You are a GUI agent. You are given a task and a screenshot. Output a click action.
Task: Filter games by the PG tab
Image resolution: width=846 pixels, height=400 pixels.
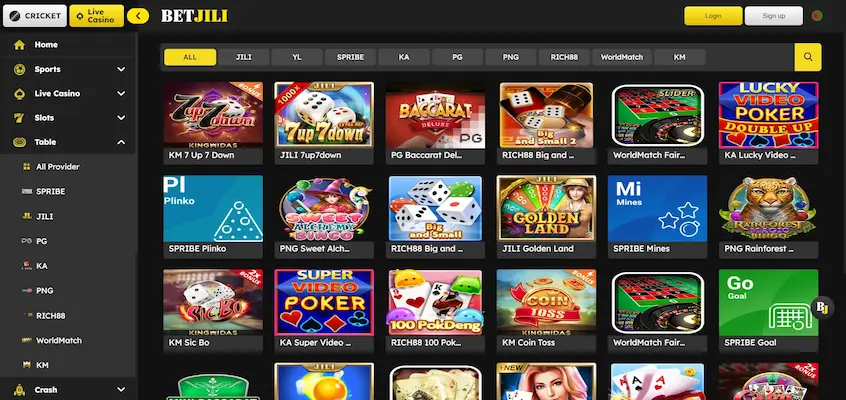(x=458, y=57)
